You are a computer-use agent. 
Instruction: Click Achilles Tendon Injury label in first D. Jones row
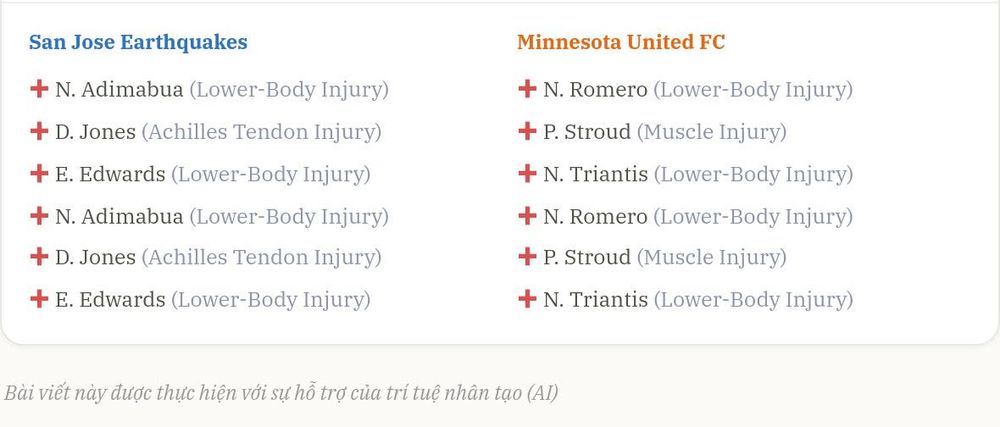tap(261, 132)
